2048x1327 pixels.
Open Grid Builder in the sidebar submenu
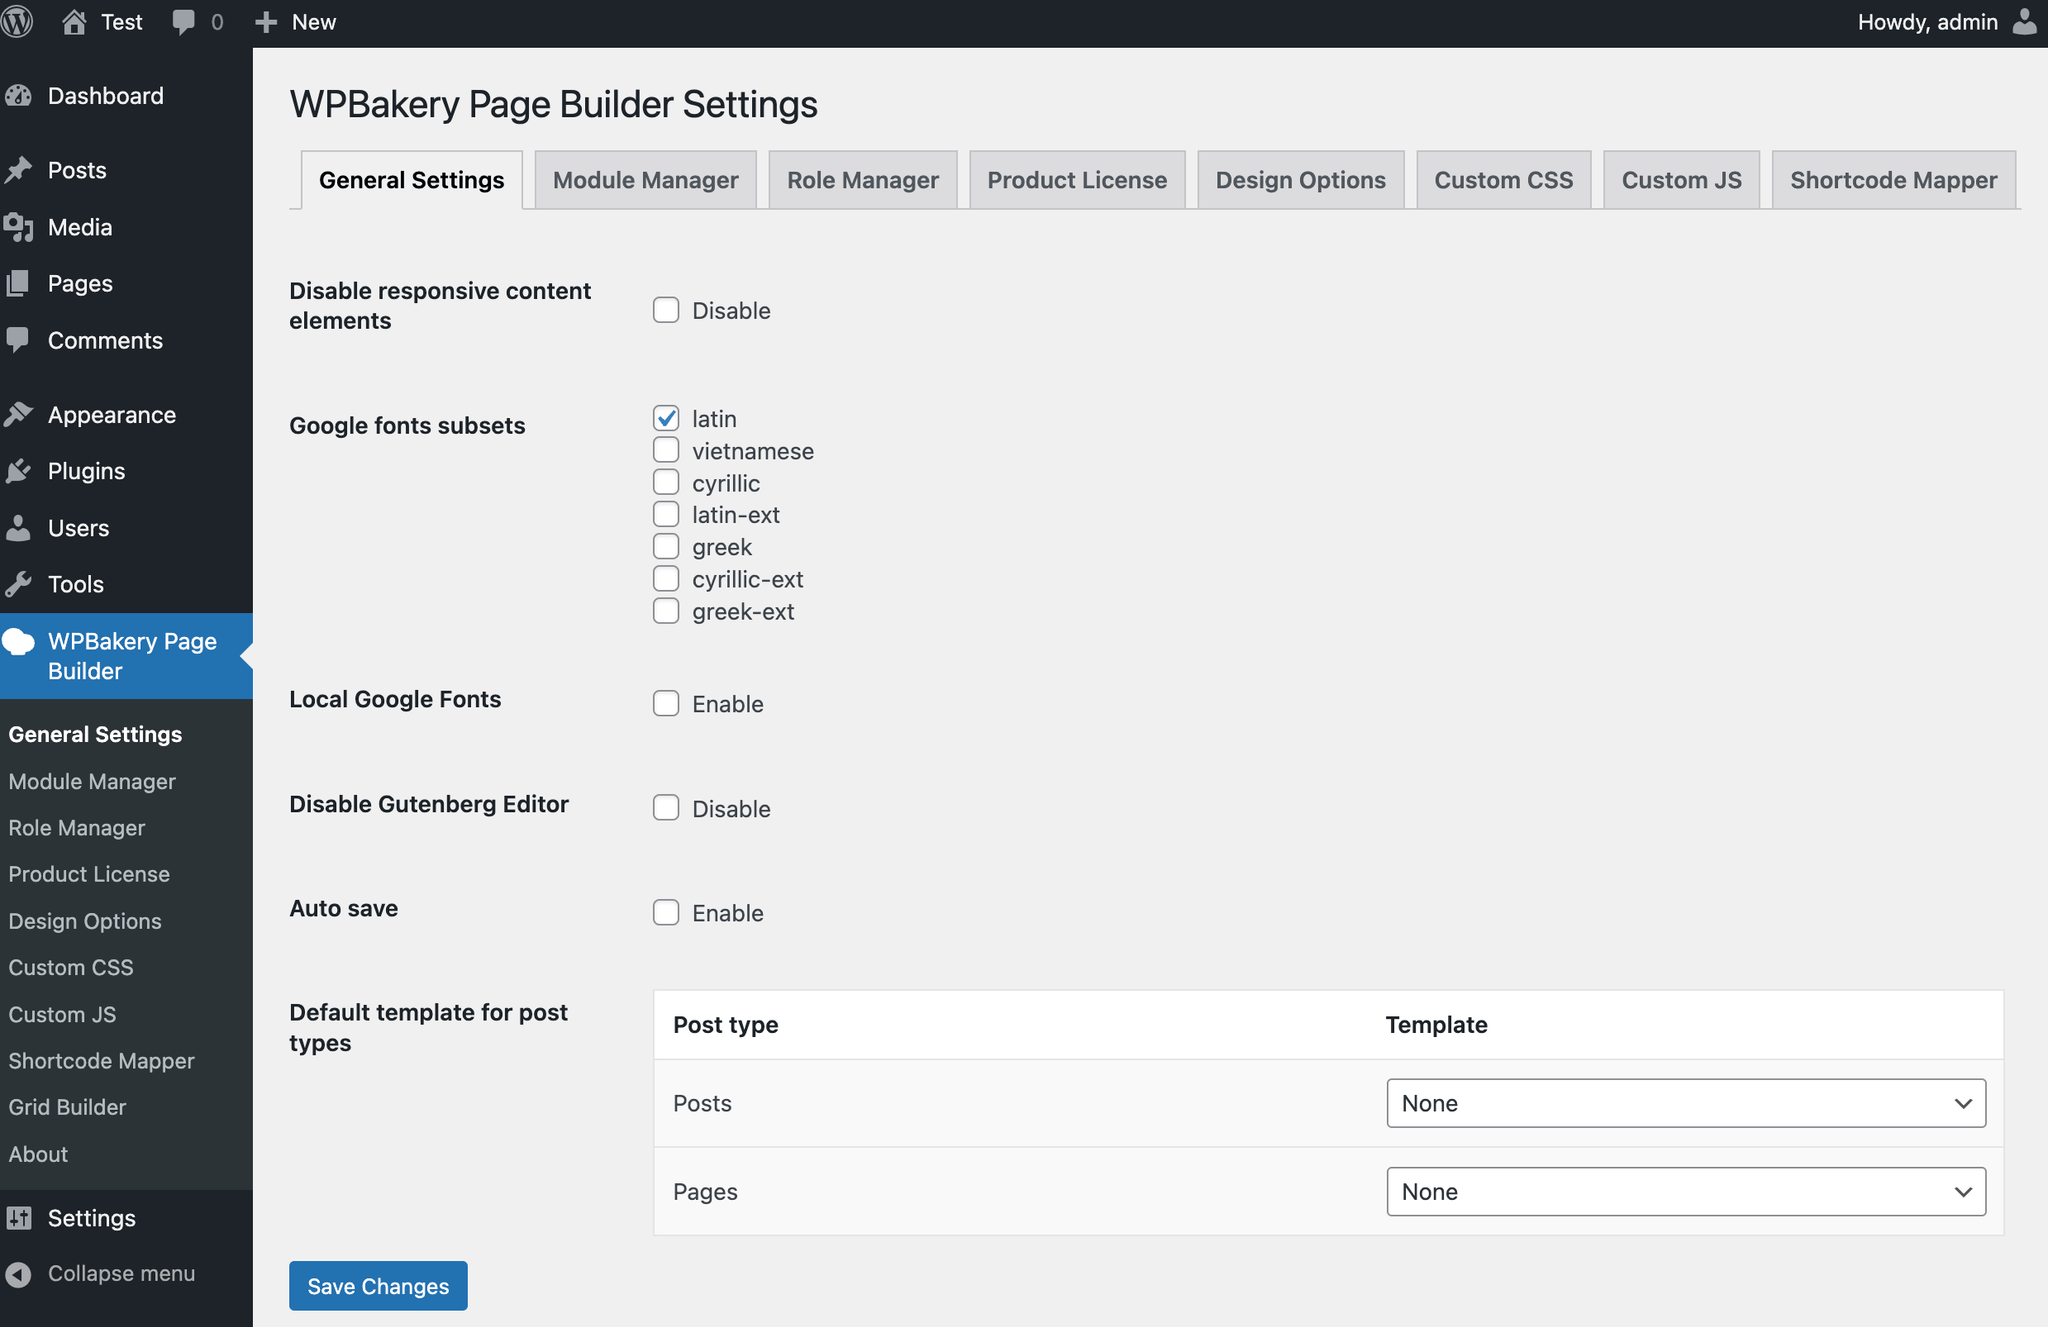67,1107
